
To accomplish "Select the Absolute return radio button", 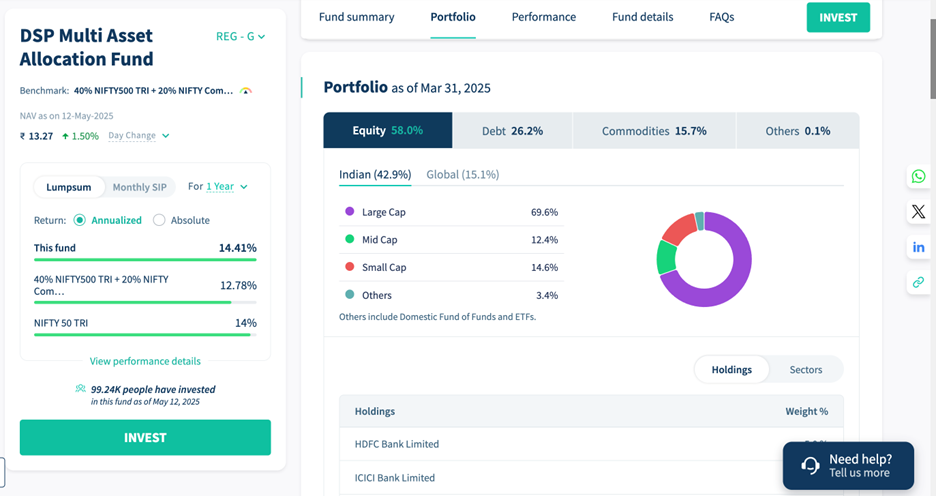I will pyautogui.click(x=159, y=220).
